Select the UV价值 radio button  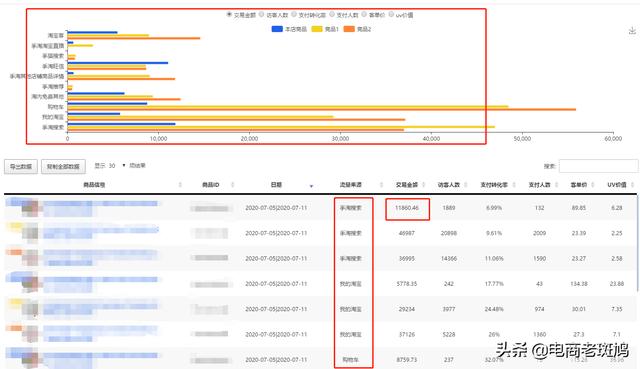[391, 14]
